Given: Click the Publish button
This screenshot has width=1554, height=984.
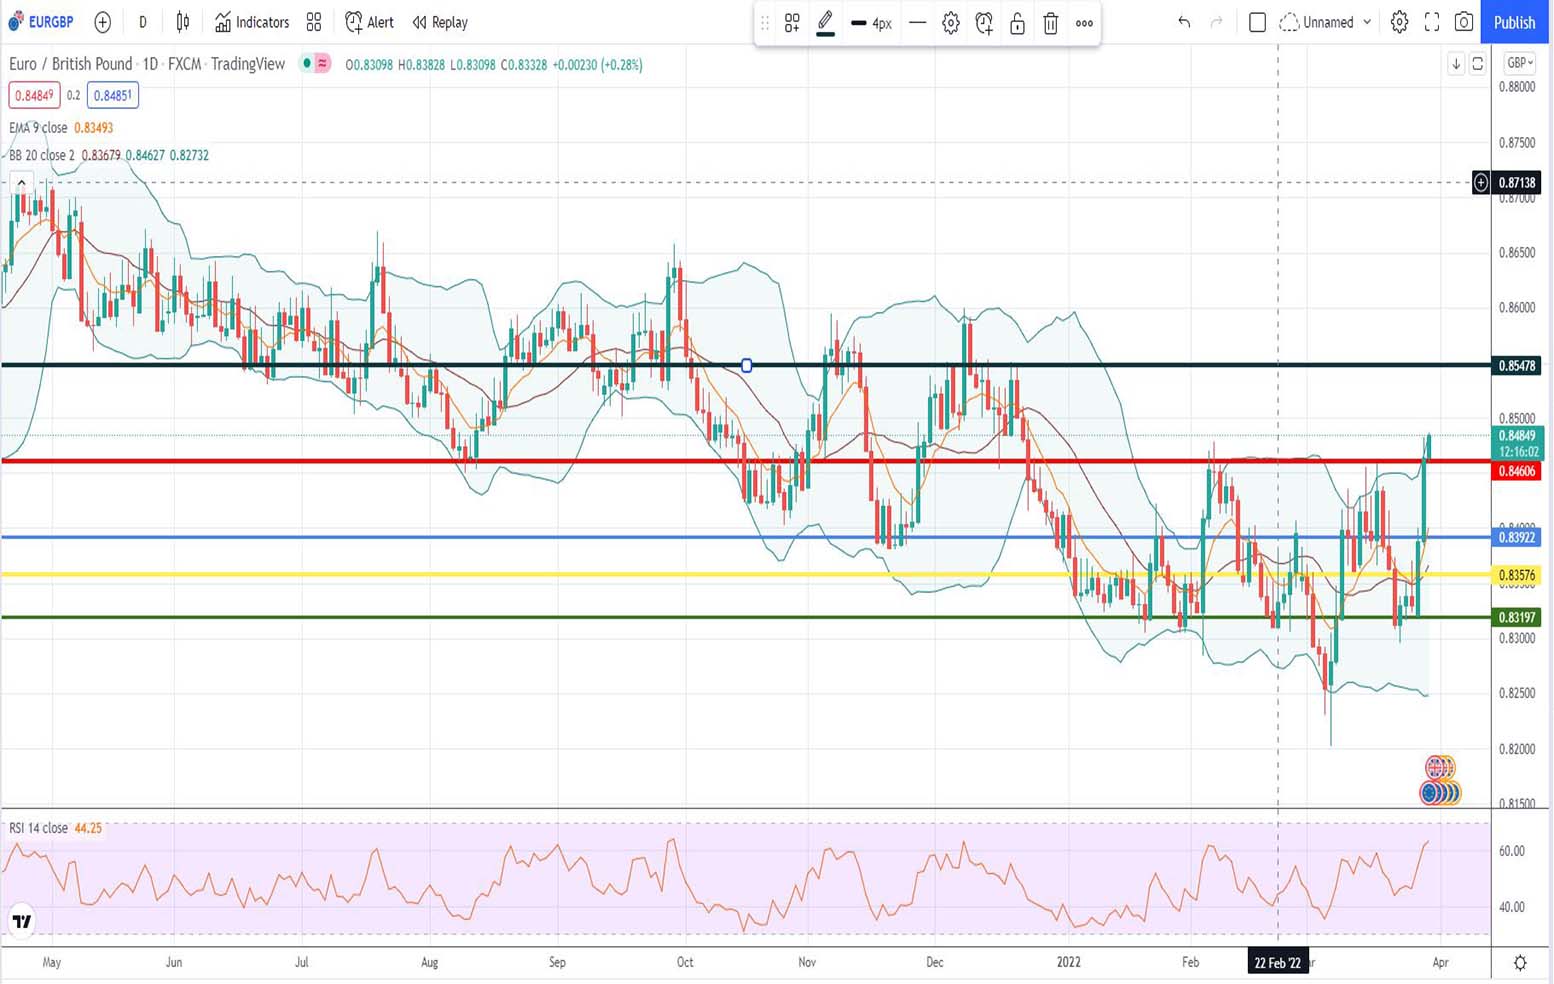Looking at the screenshot, I should pyautogui.click(x=1514, y=22).
